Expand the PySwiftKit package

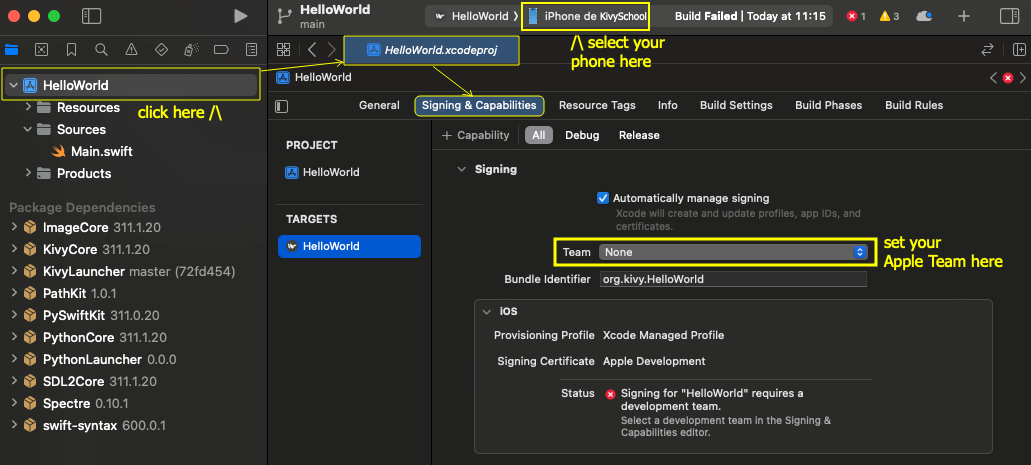pyautogui.click(x=14, y=316)
